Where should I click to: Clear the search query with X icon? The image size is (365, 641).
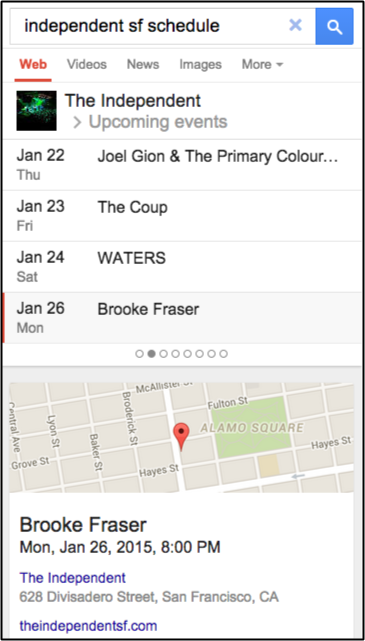pyautogui.click(x=295, y=25)
